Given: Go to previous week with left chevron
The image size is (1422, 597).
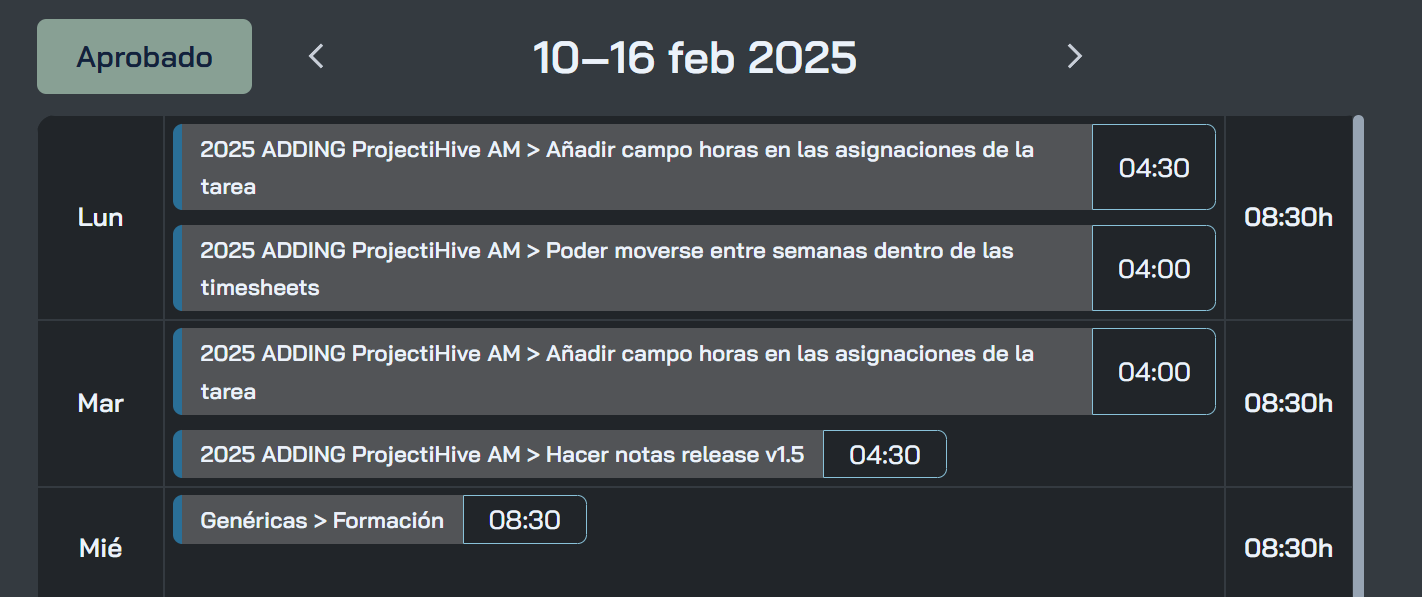Looking at the screenshot, I should [x=316, y=57].
